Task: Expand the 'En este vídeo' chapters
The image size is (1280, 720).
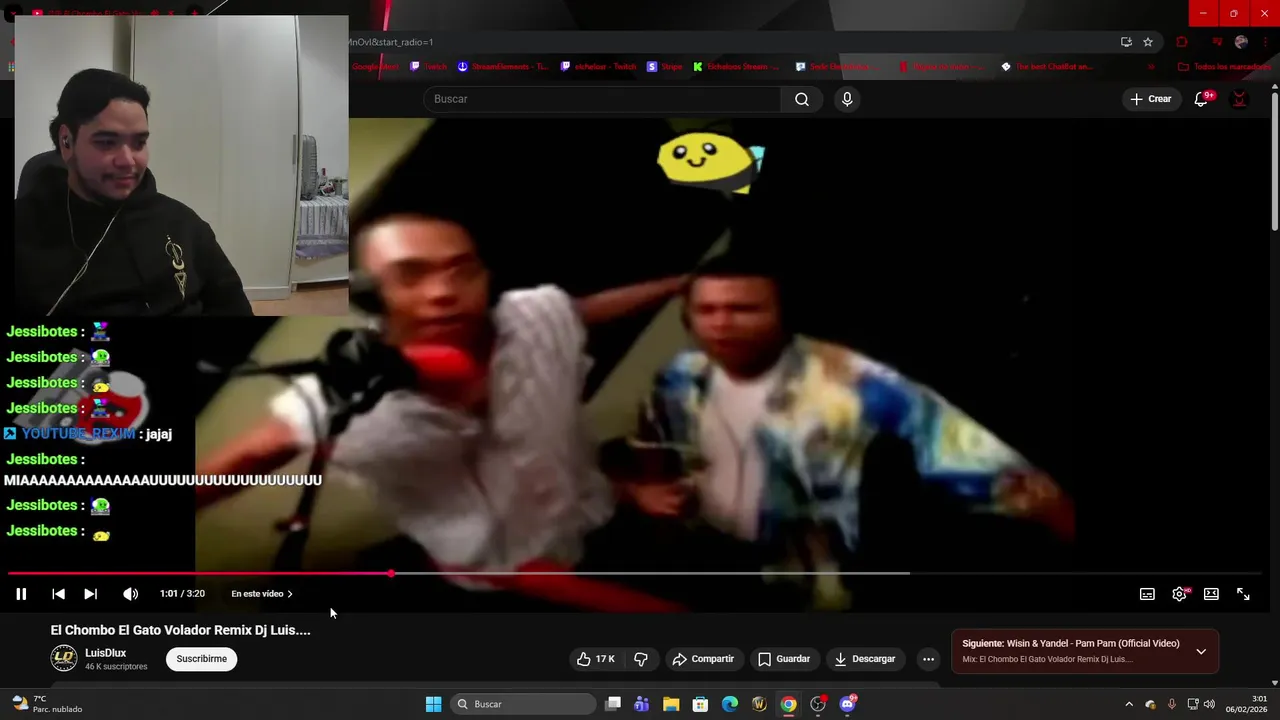Action: click(x=262, y=594)
